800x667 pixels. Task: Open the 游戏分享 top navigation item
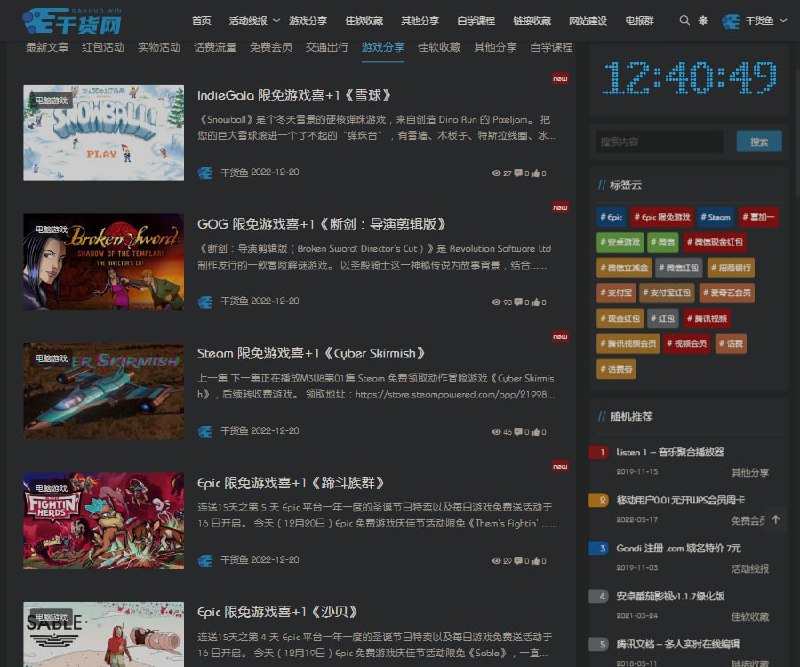click(308, 20)
